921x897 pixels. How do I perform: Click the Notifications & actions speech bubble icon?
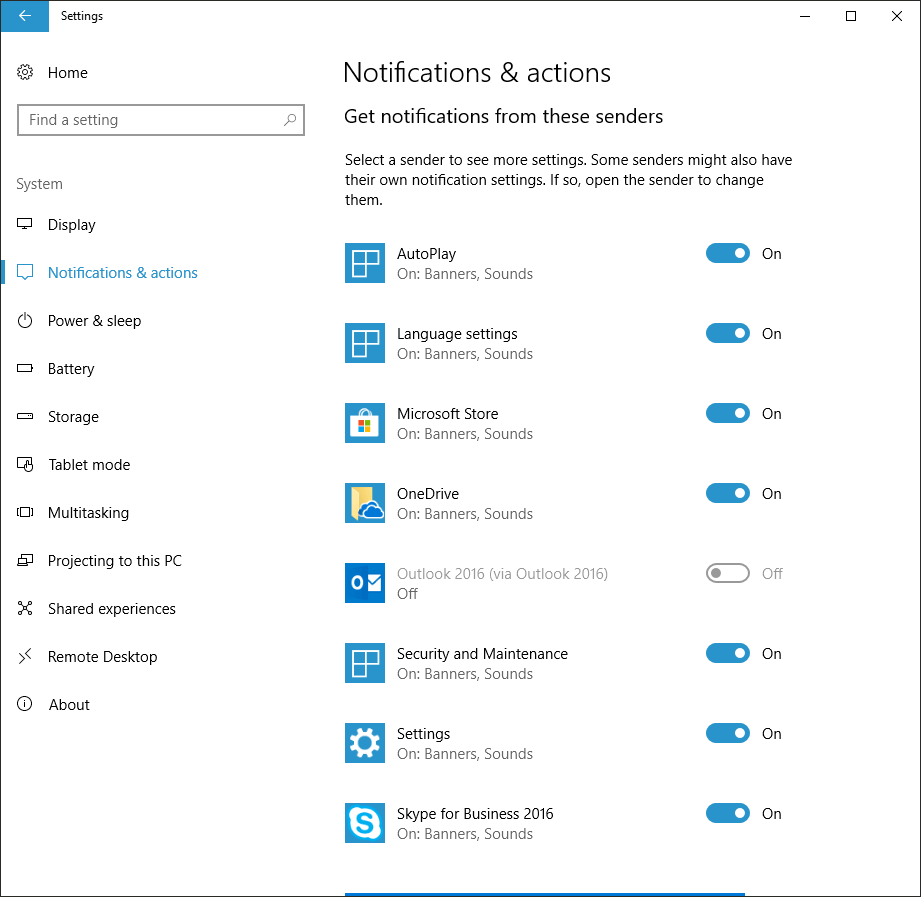click(x=25, y=273)
